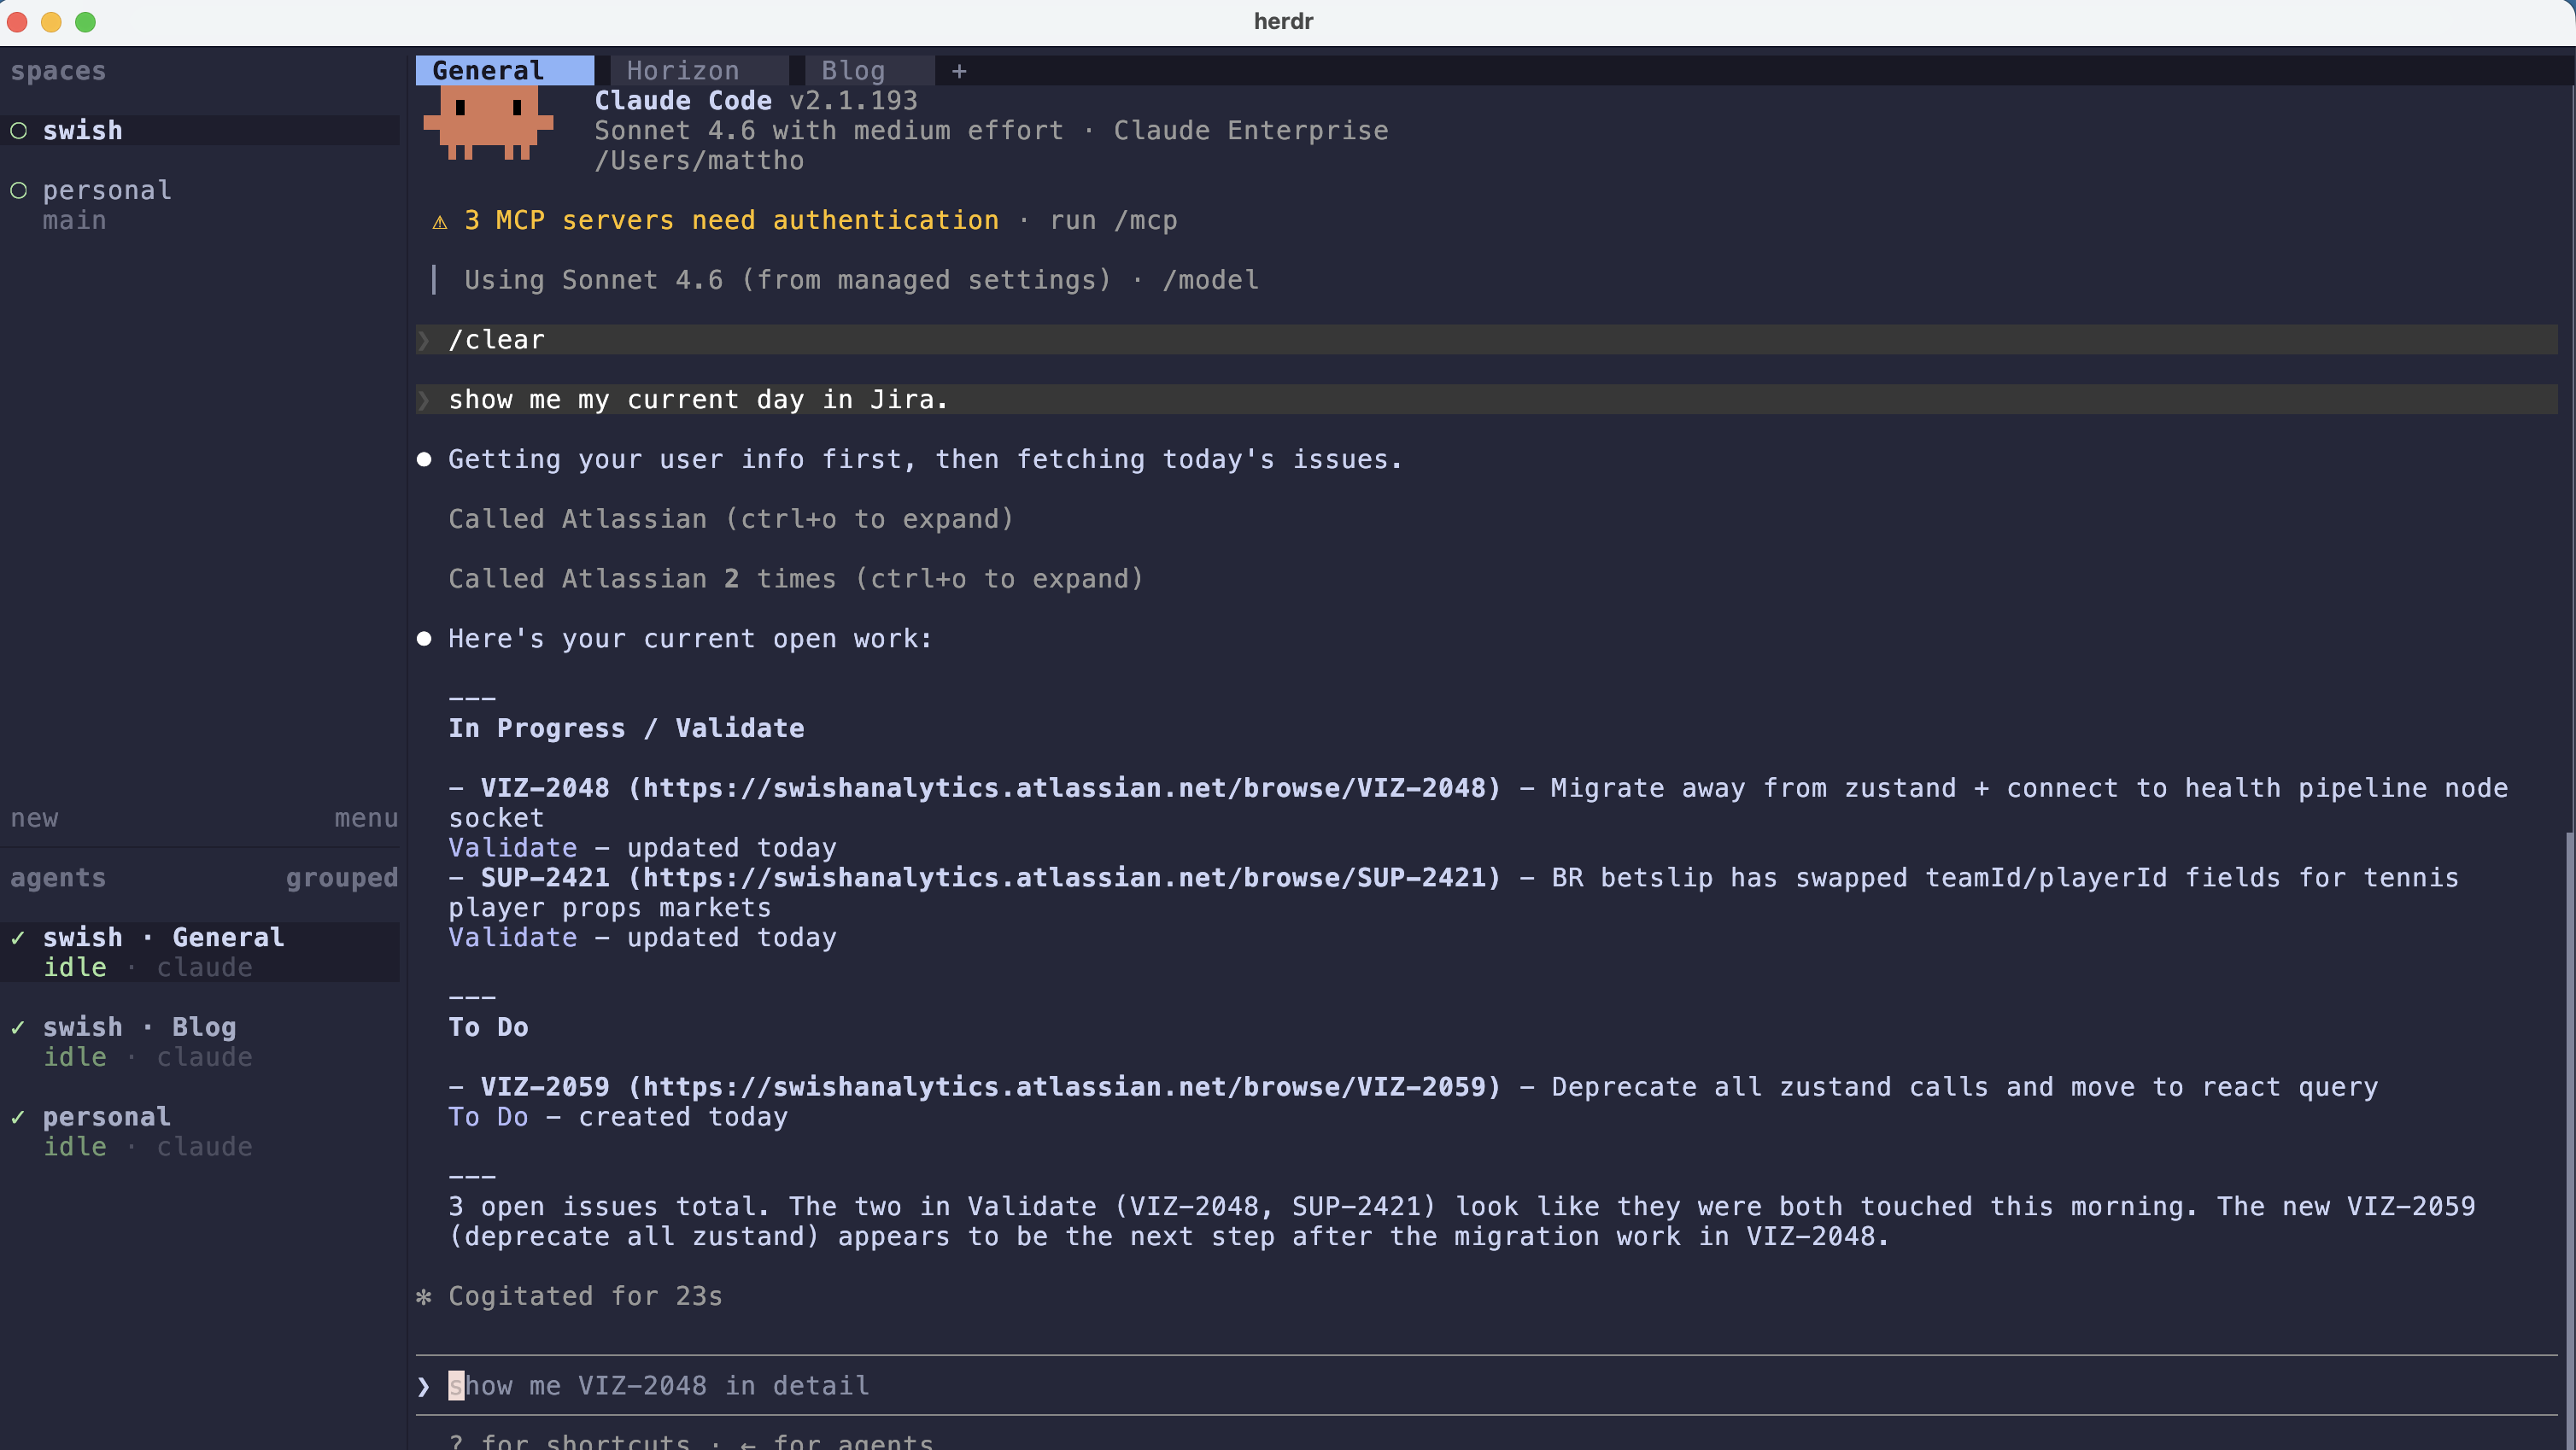The height and width of the screenshot is (1450, 2576).
Task: Expand the 'Called Atlassian 2 times' line
Action: [x=796, y=579]
